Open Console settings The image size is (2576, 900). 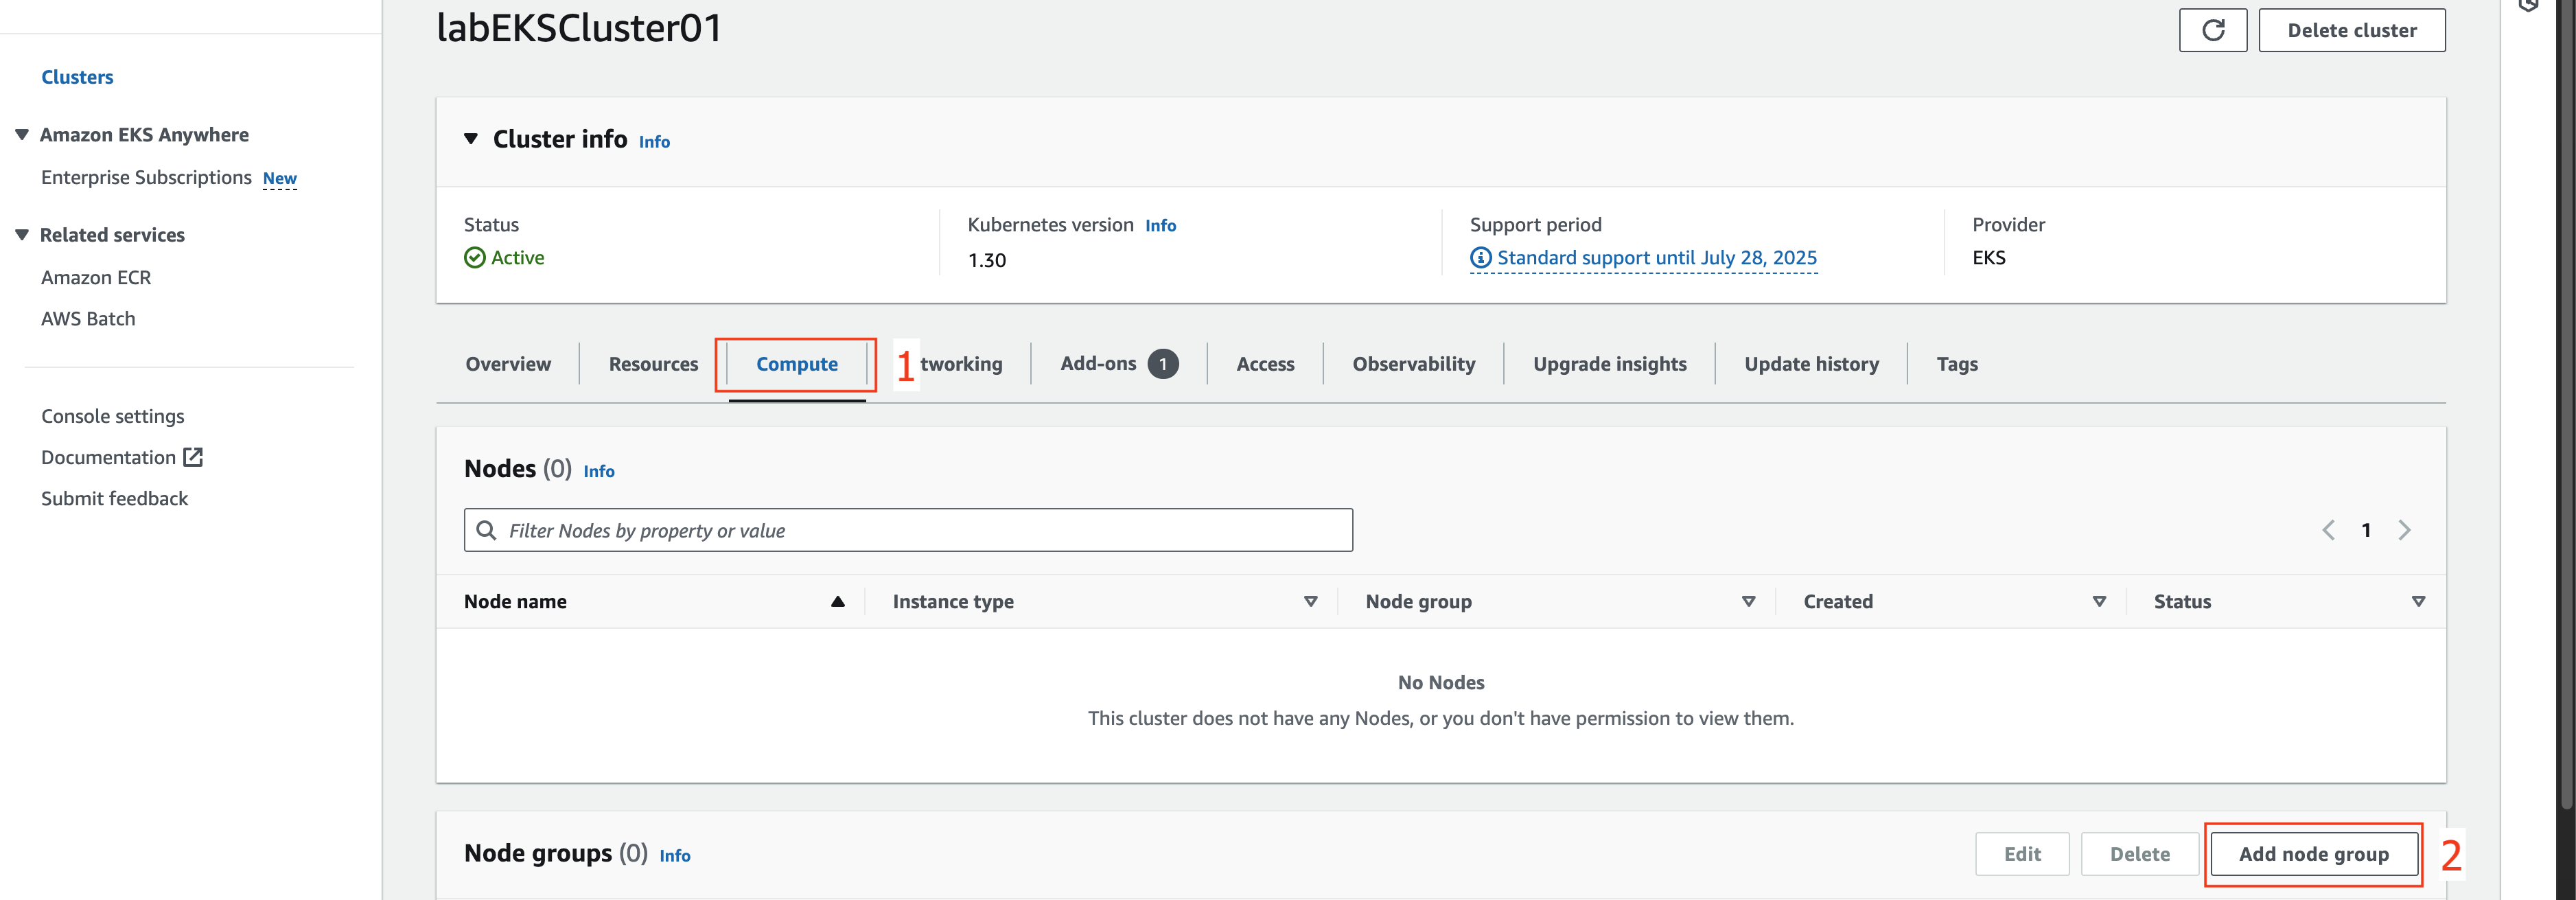(x=113, y=416)
